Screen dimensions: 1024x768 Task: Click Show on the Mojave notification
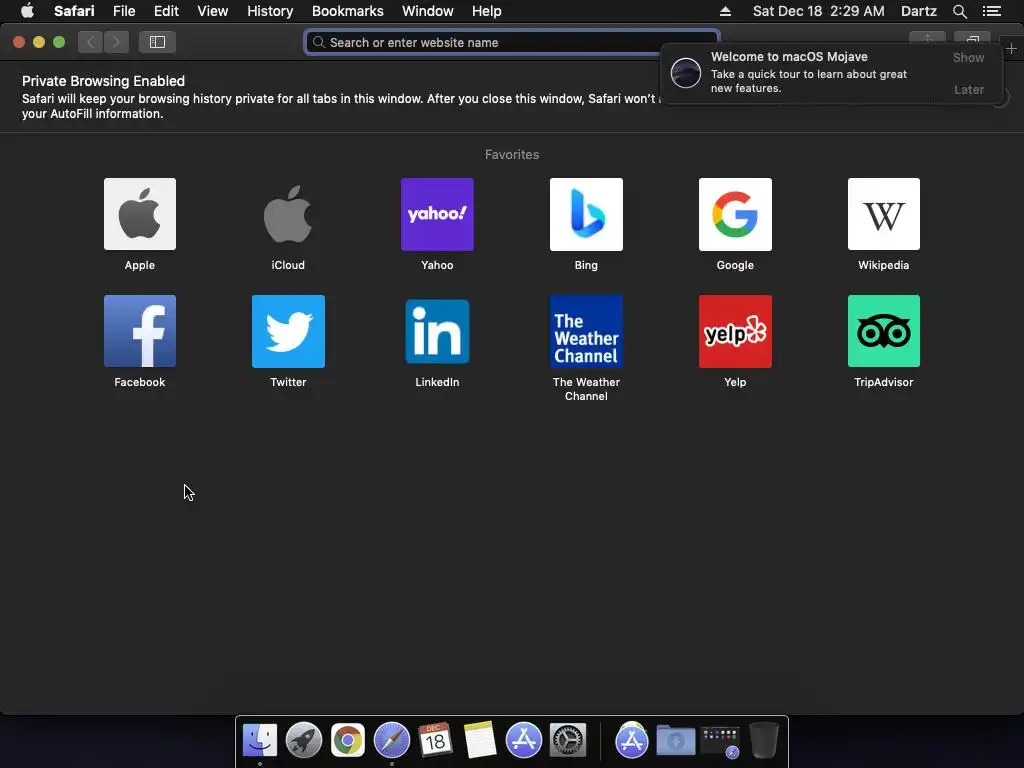tap(968, 57)
